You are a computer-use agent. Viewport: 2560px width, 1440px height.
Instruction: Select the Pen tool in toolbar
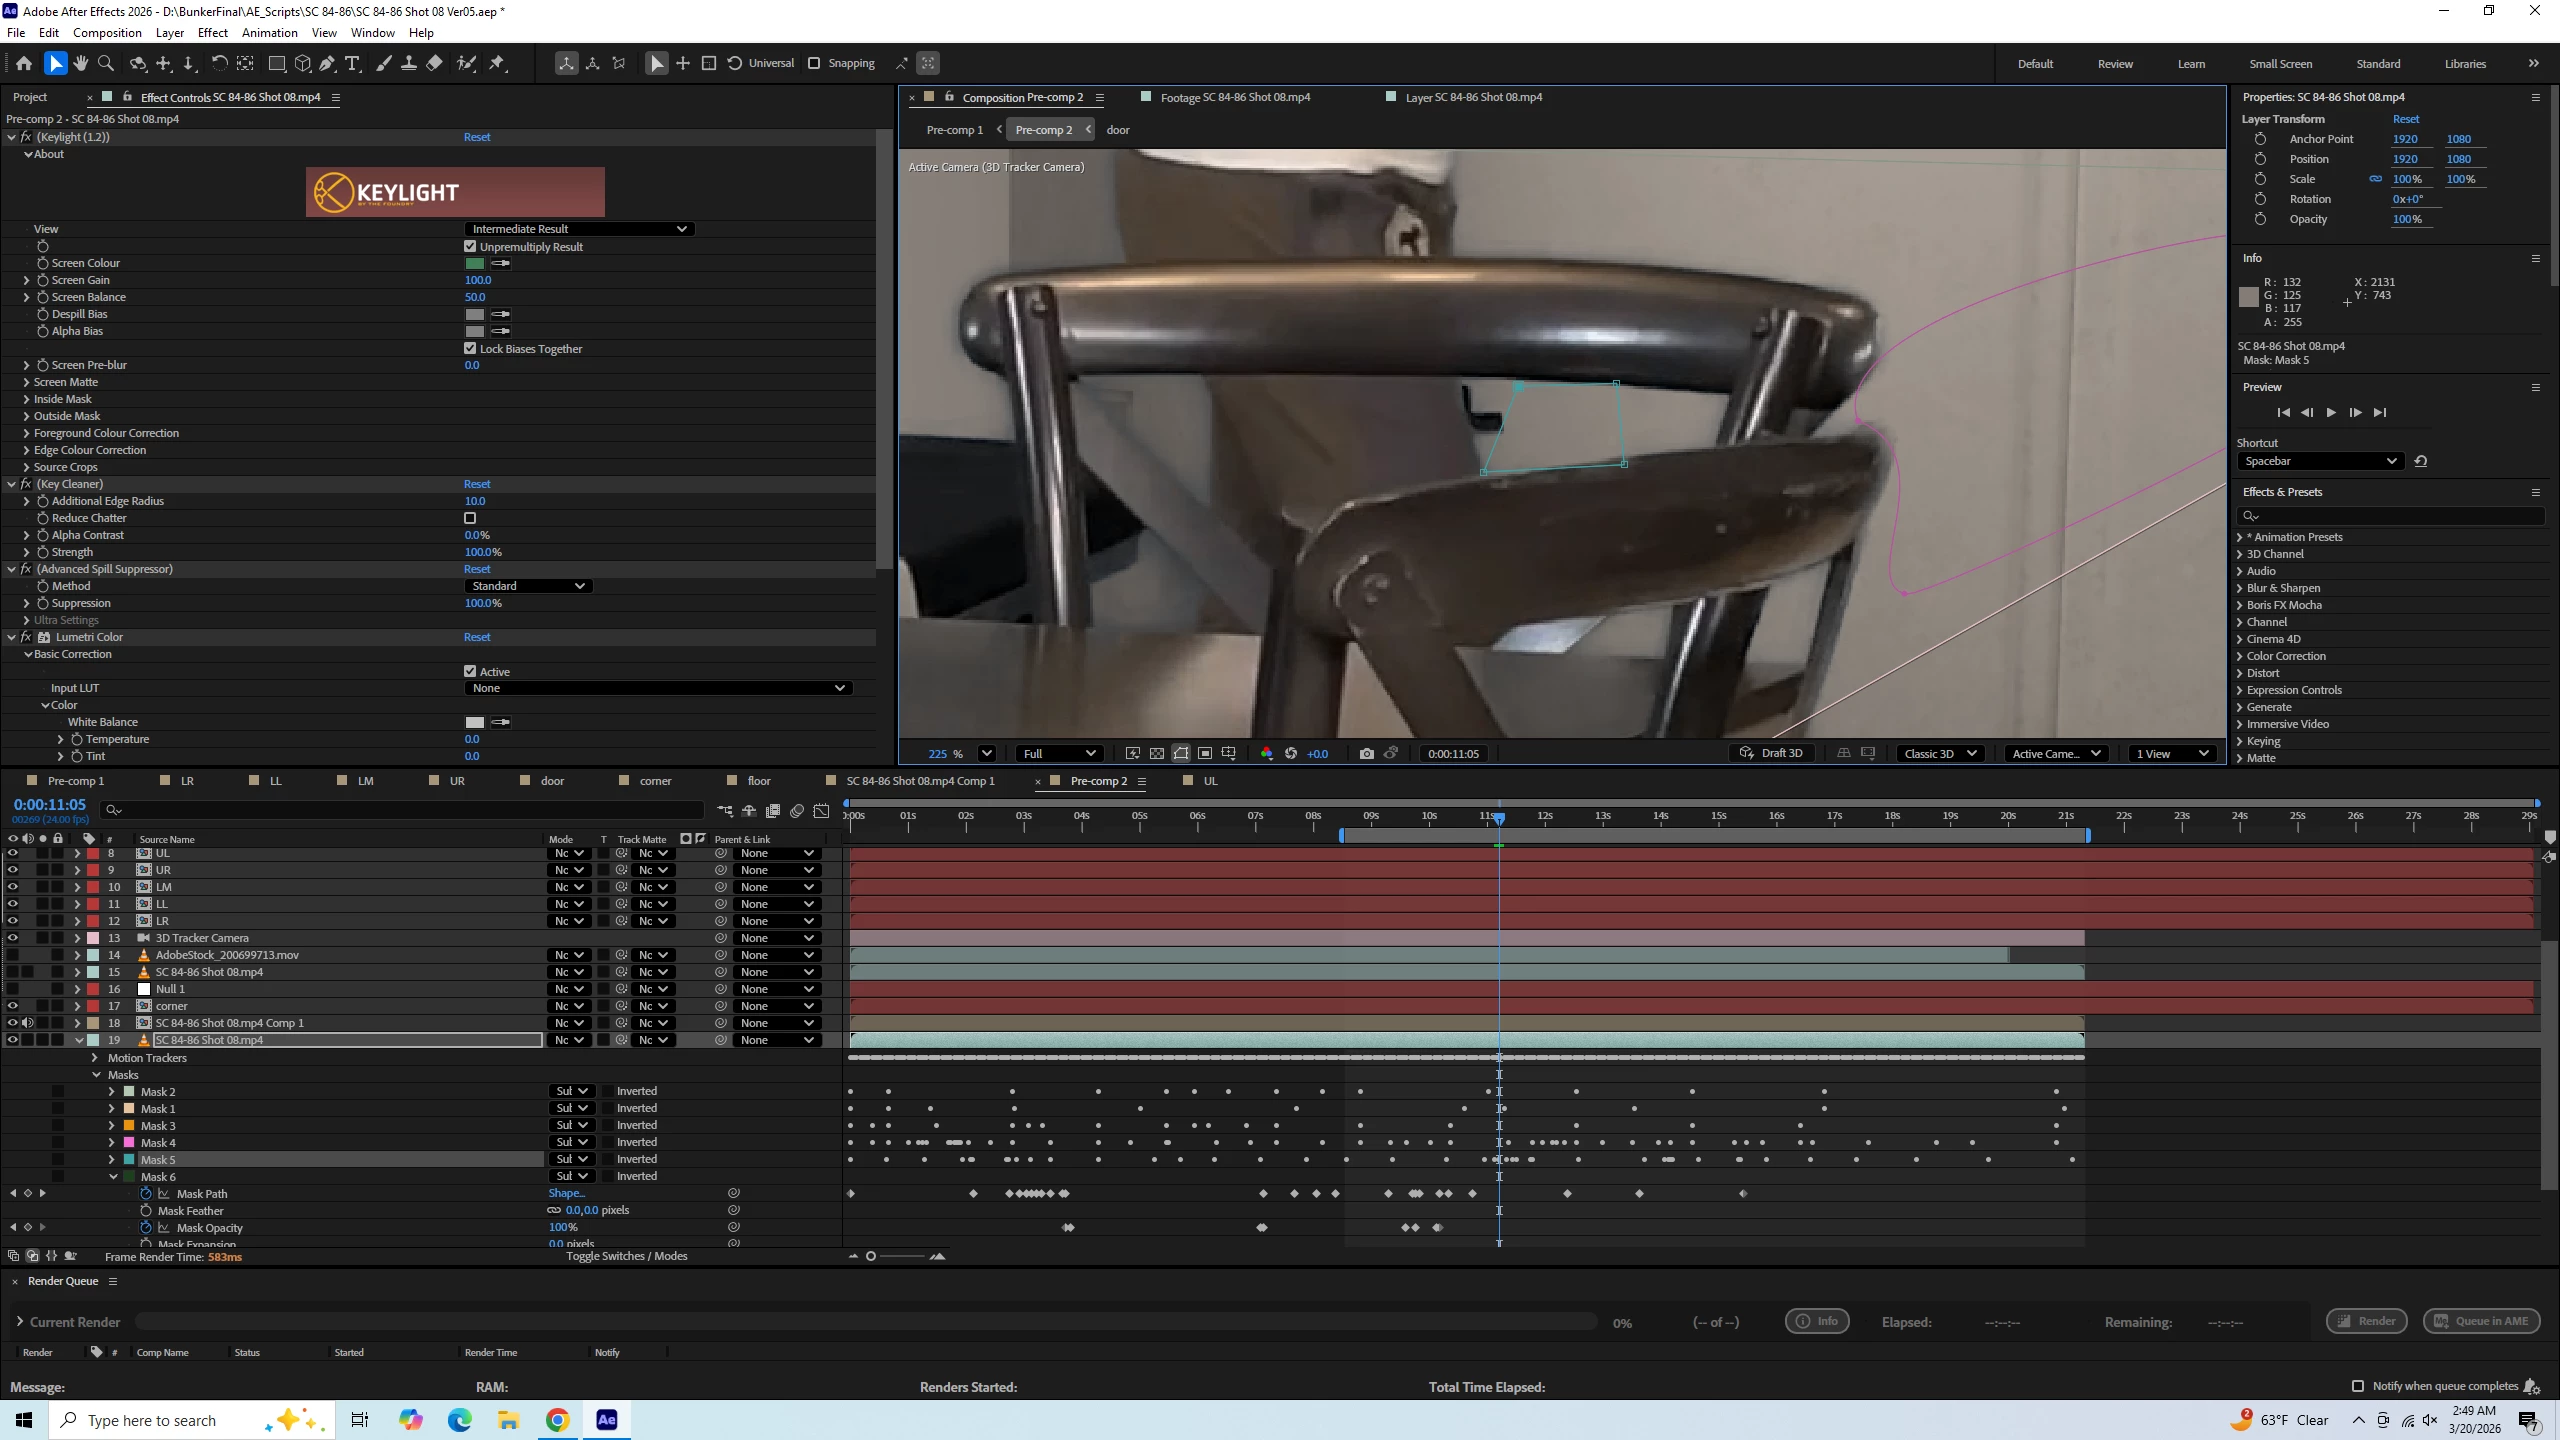point(327,63)
